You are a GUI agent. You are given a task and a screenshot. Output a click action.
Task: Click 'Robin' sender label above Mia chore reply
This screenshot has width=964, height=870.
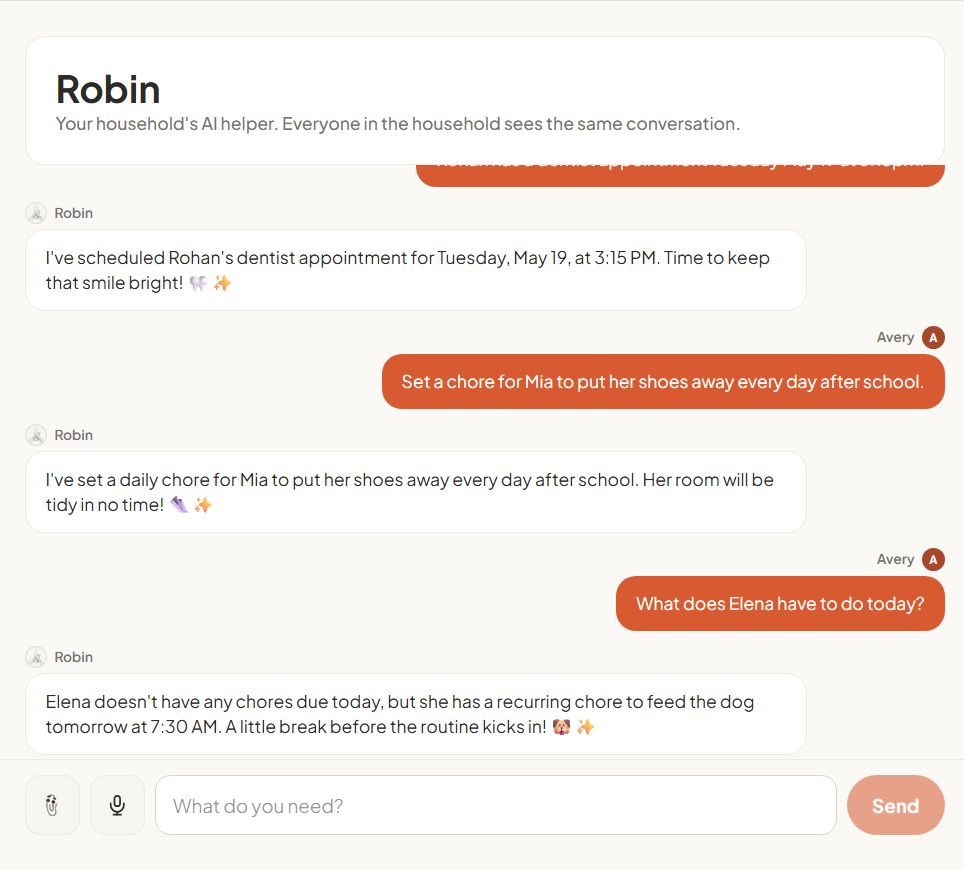click(74, 435)
